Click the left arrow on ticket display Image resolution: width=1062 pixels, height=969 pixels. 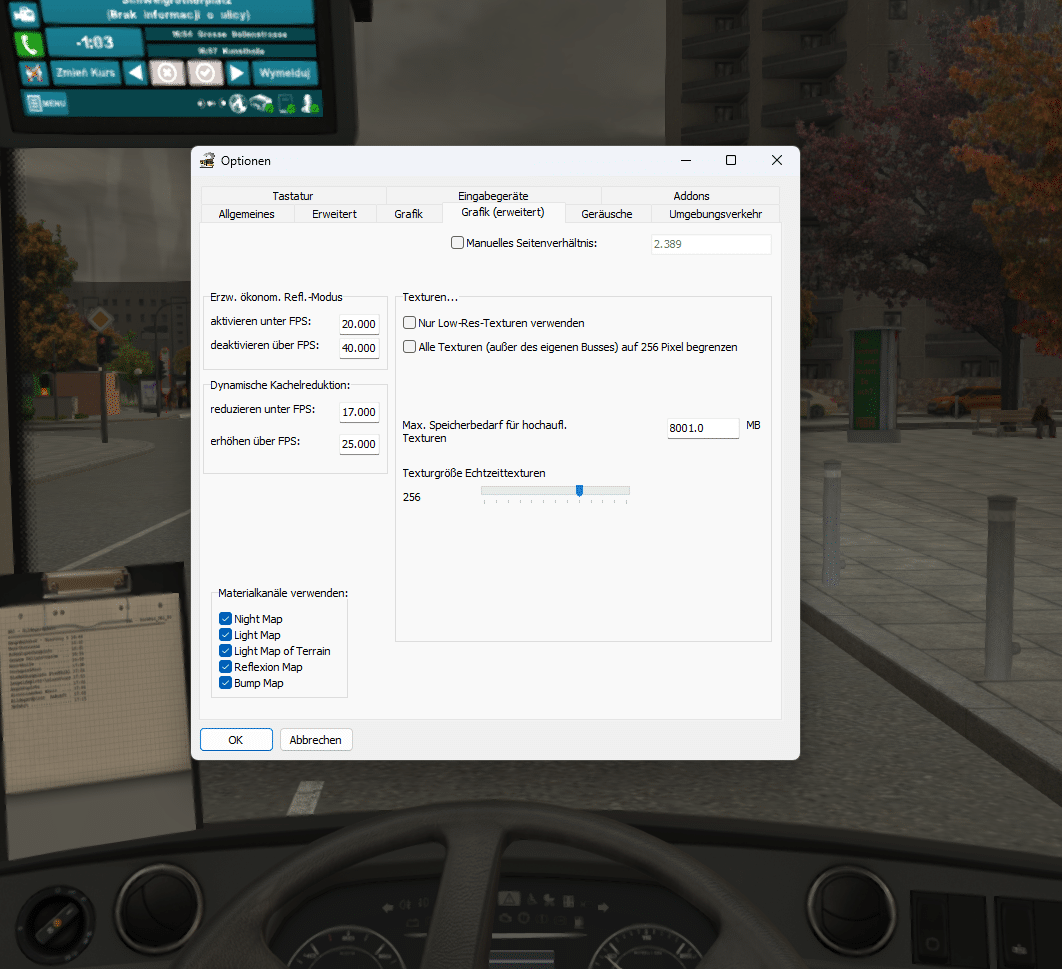click(x=137, y=73)
